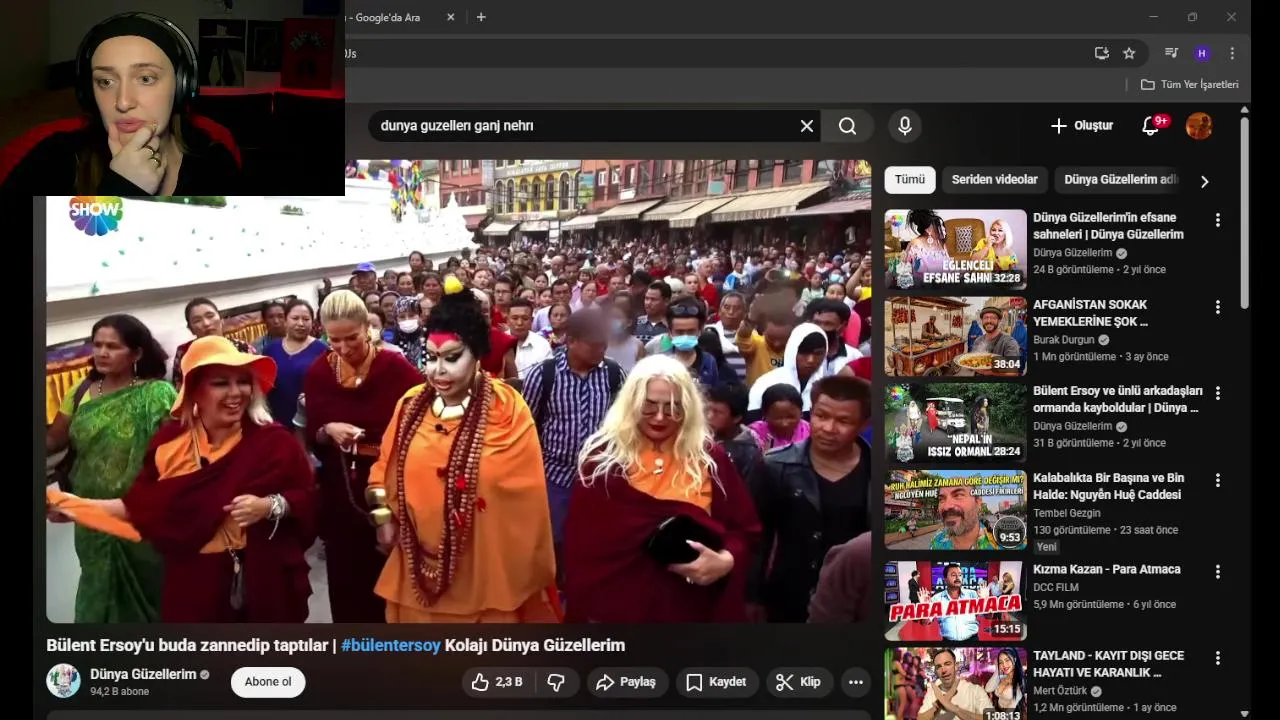Image resolution: width=1280 pixels, height=720 pixels.
Task: Open the account avatar menu
Action: 1199,126
